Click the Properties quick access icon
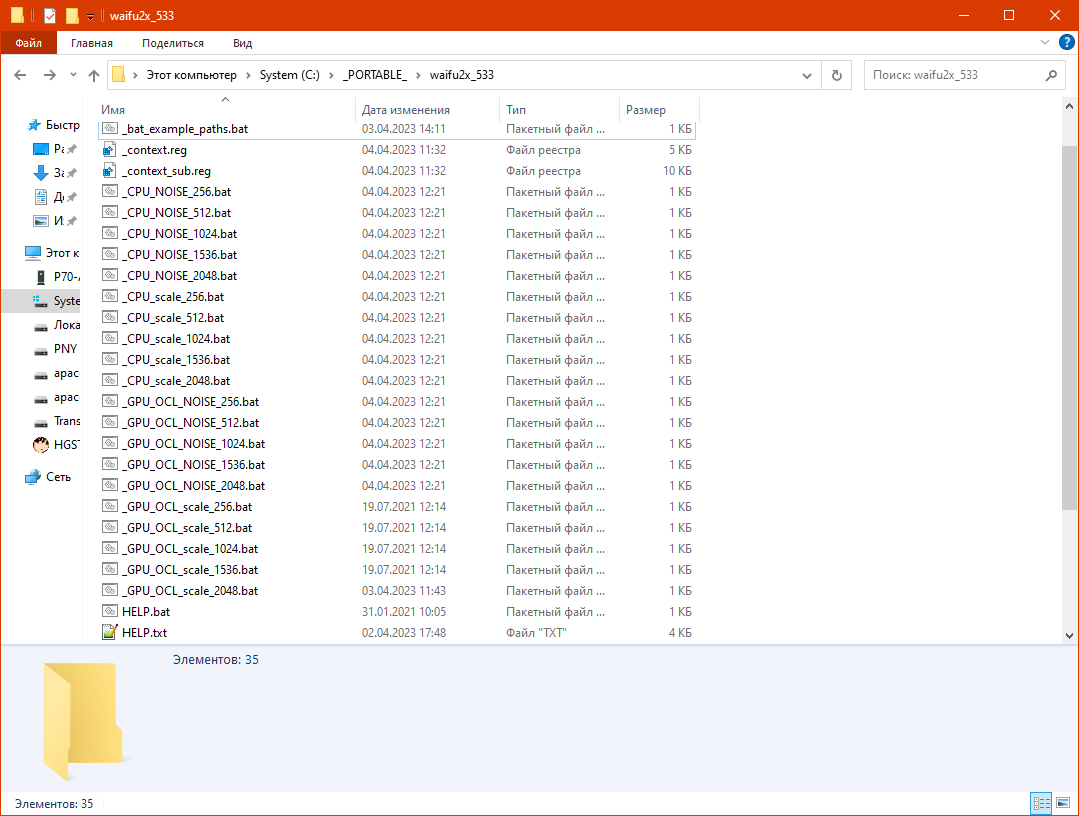The height and width of the screenshot is (816, 1079). [x=50, y=16]
